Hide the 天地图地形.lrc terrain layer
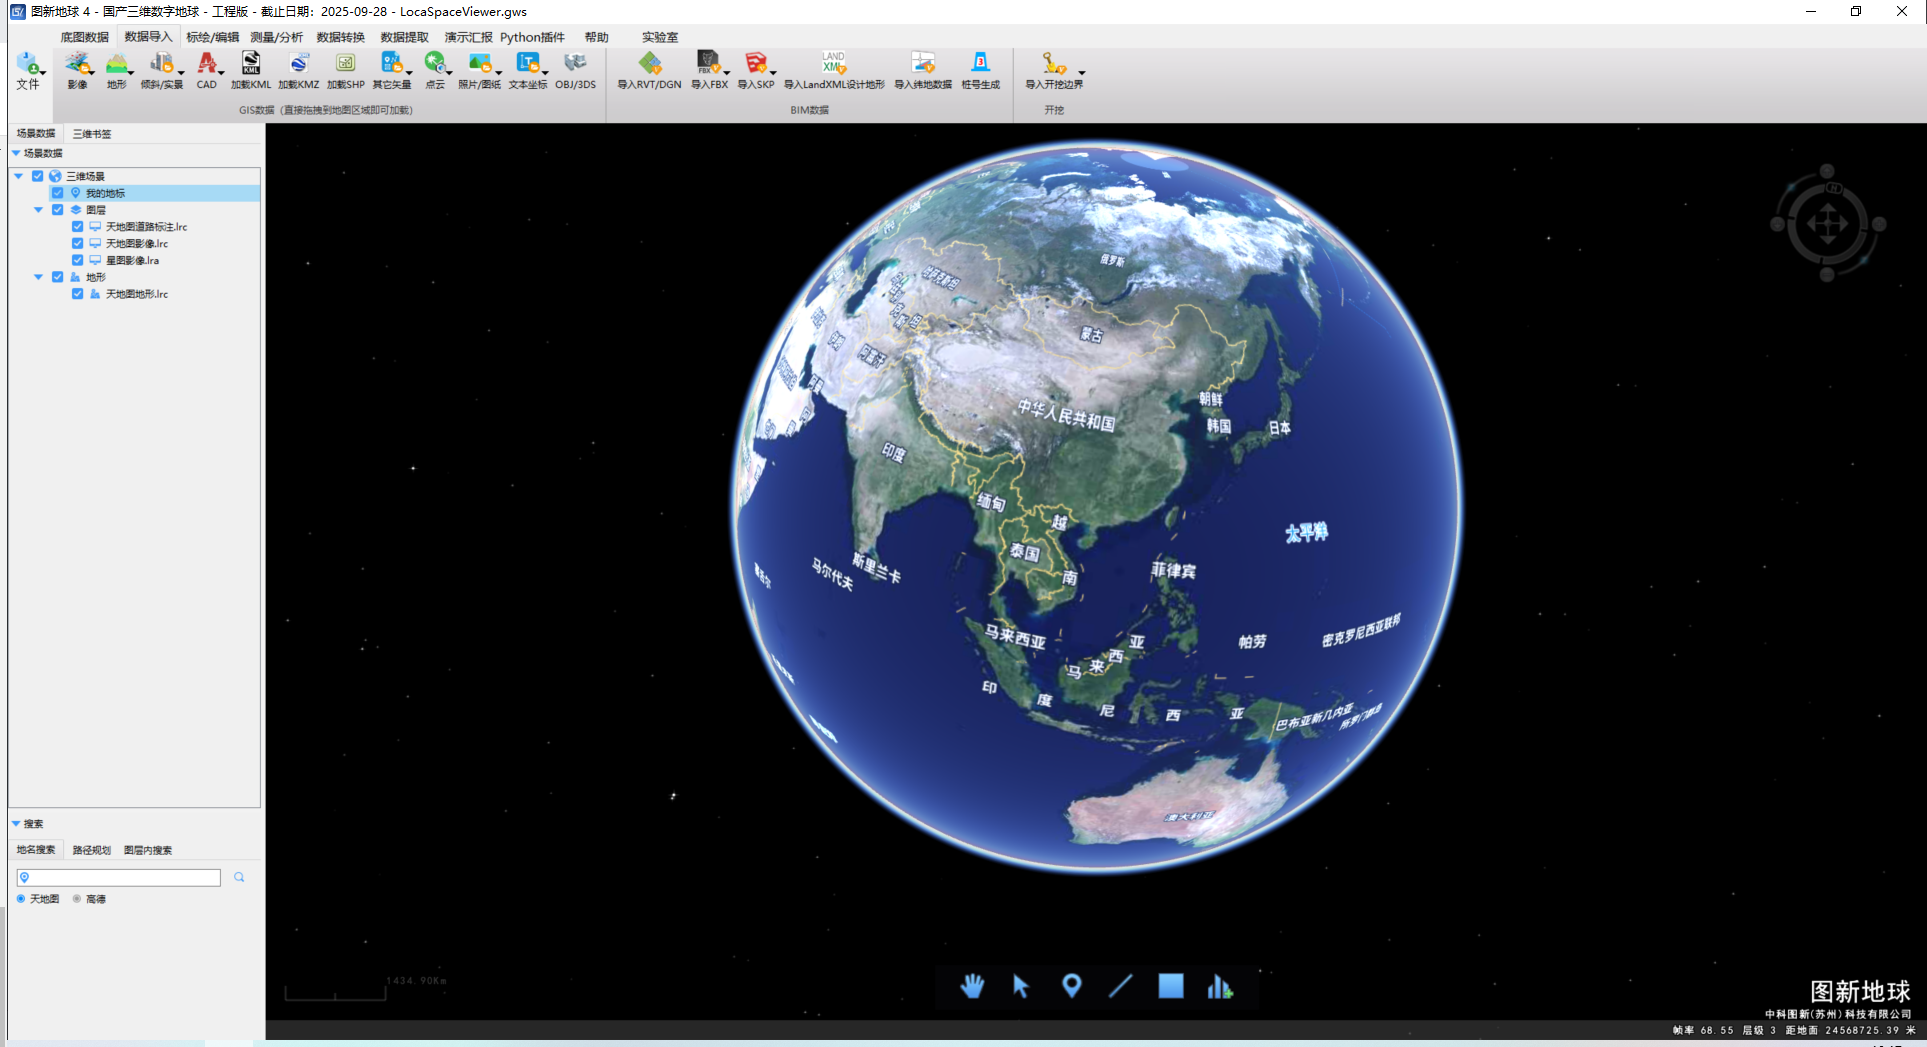 (78, 294)
